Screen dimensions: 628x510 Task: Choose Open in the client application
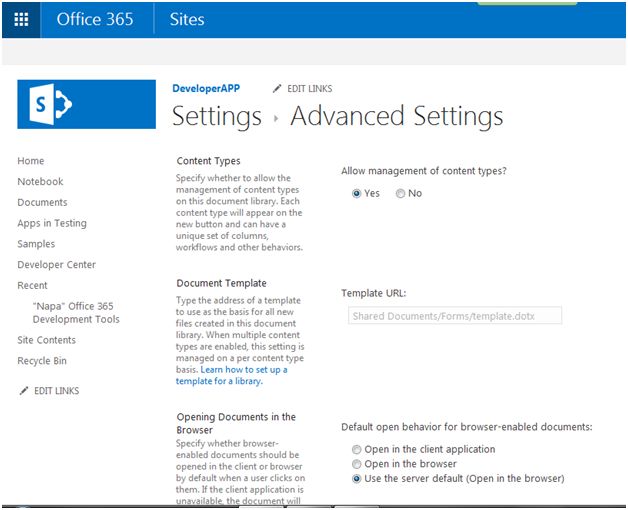click(357, 450)
